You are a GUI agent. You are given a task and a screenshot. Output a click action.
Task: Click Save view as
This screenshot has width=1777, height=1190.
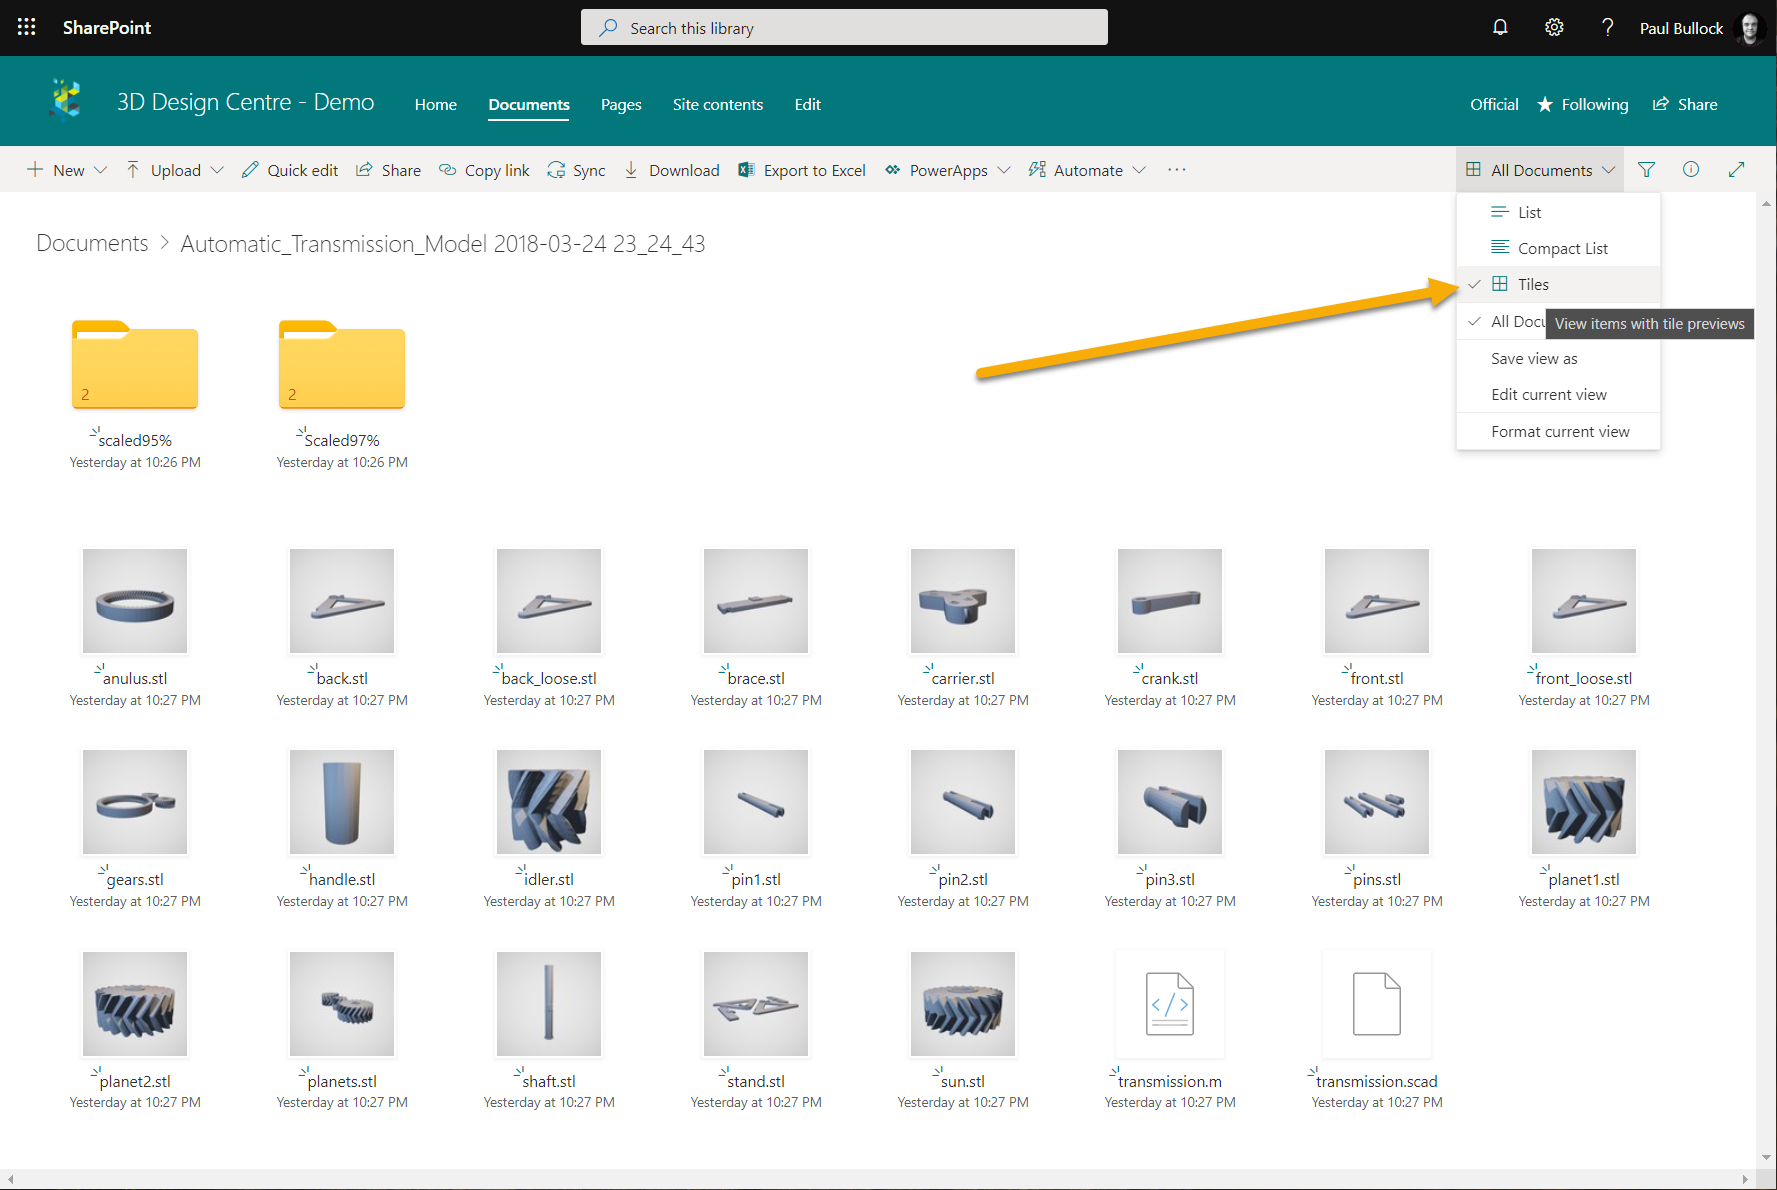(x=1534, y=358)
